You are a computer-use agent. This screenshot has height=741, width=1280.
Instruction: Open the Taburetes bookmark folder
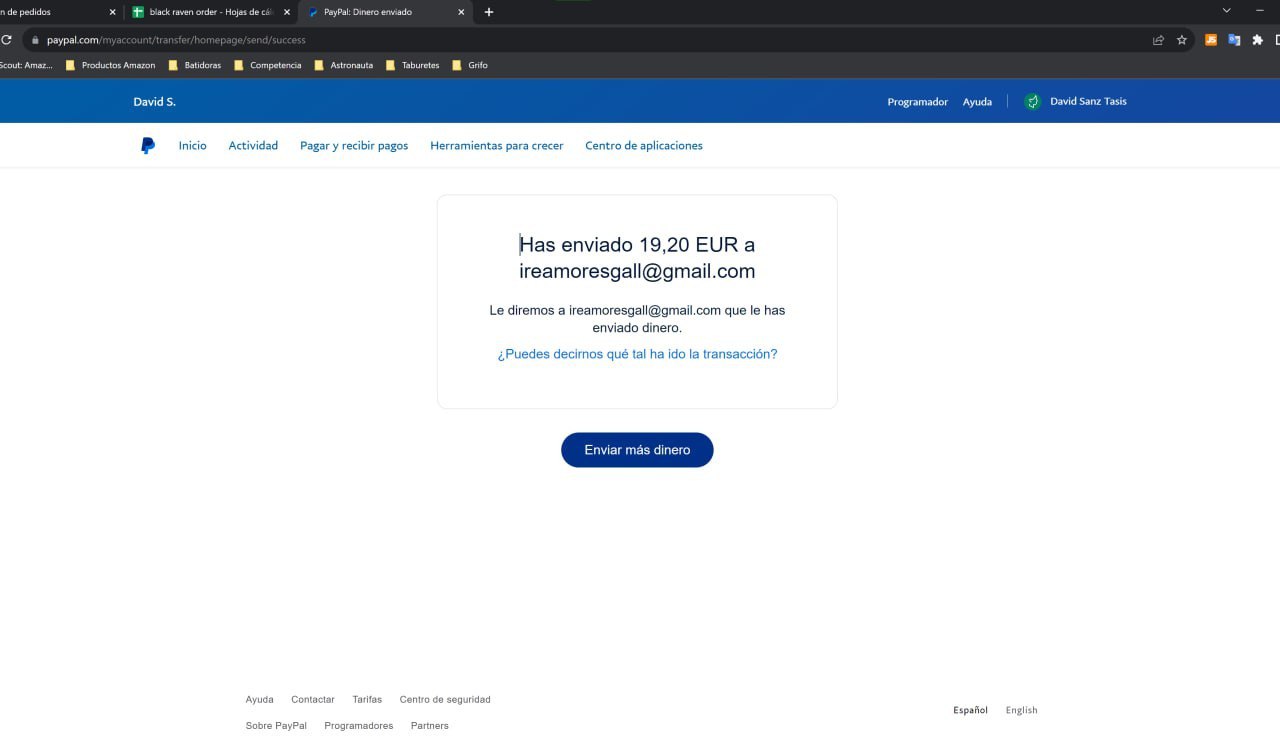(412, 65)
